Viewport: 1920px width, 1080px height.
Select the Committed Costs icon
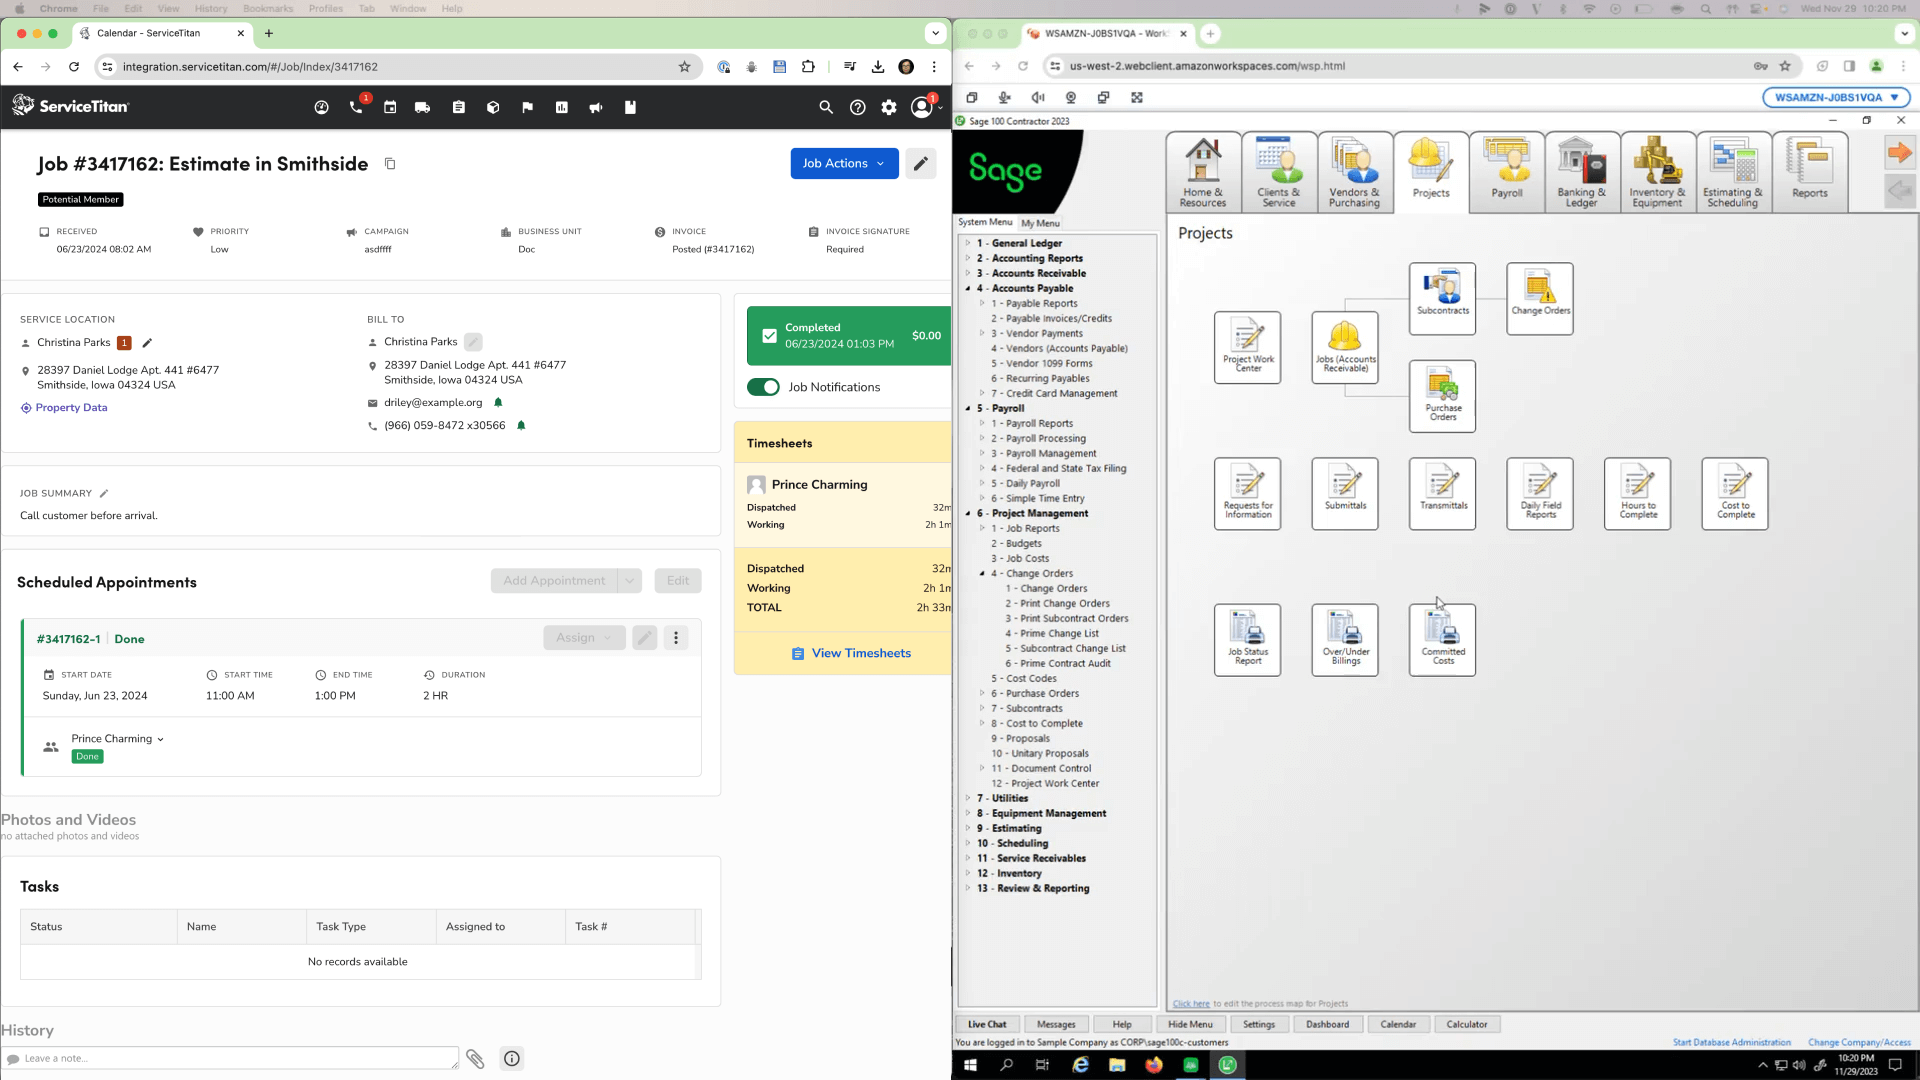pos(1444,638)
